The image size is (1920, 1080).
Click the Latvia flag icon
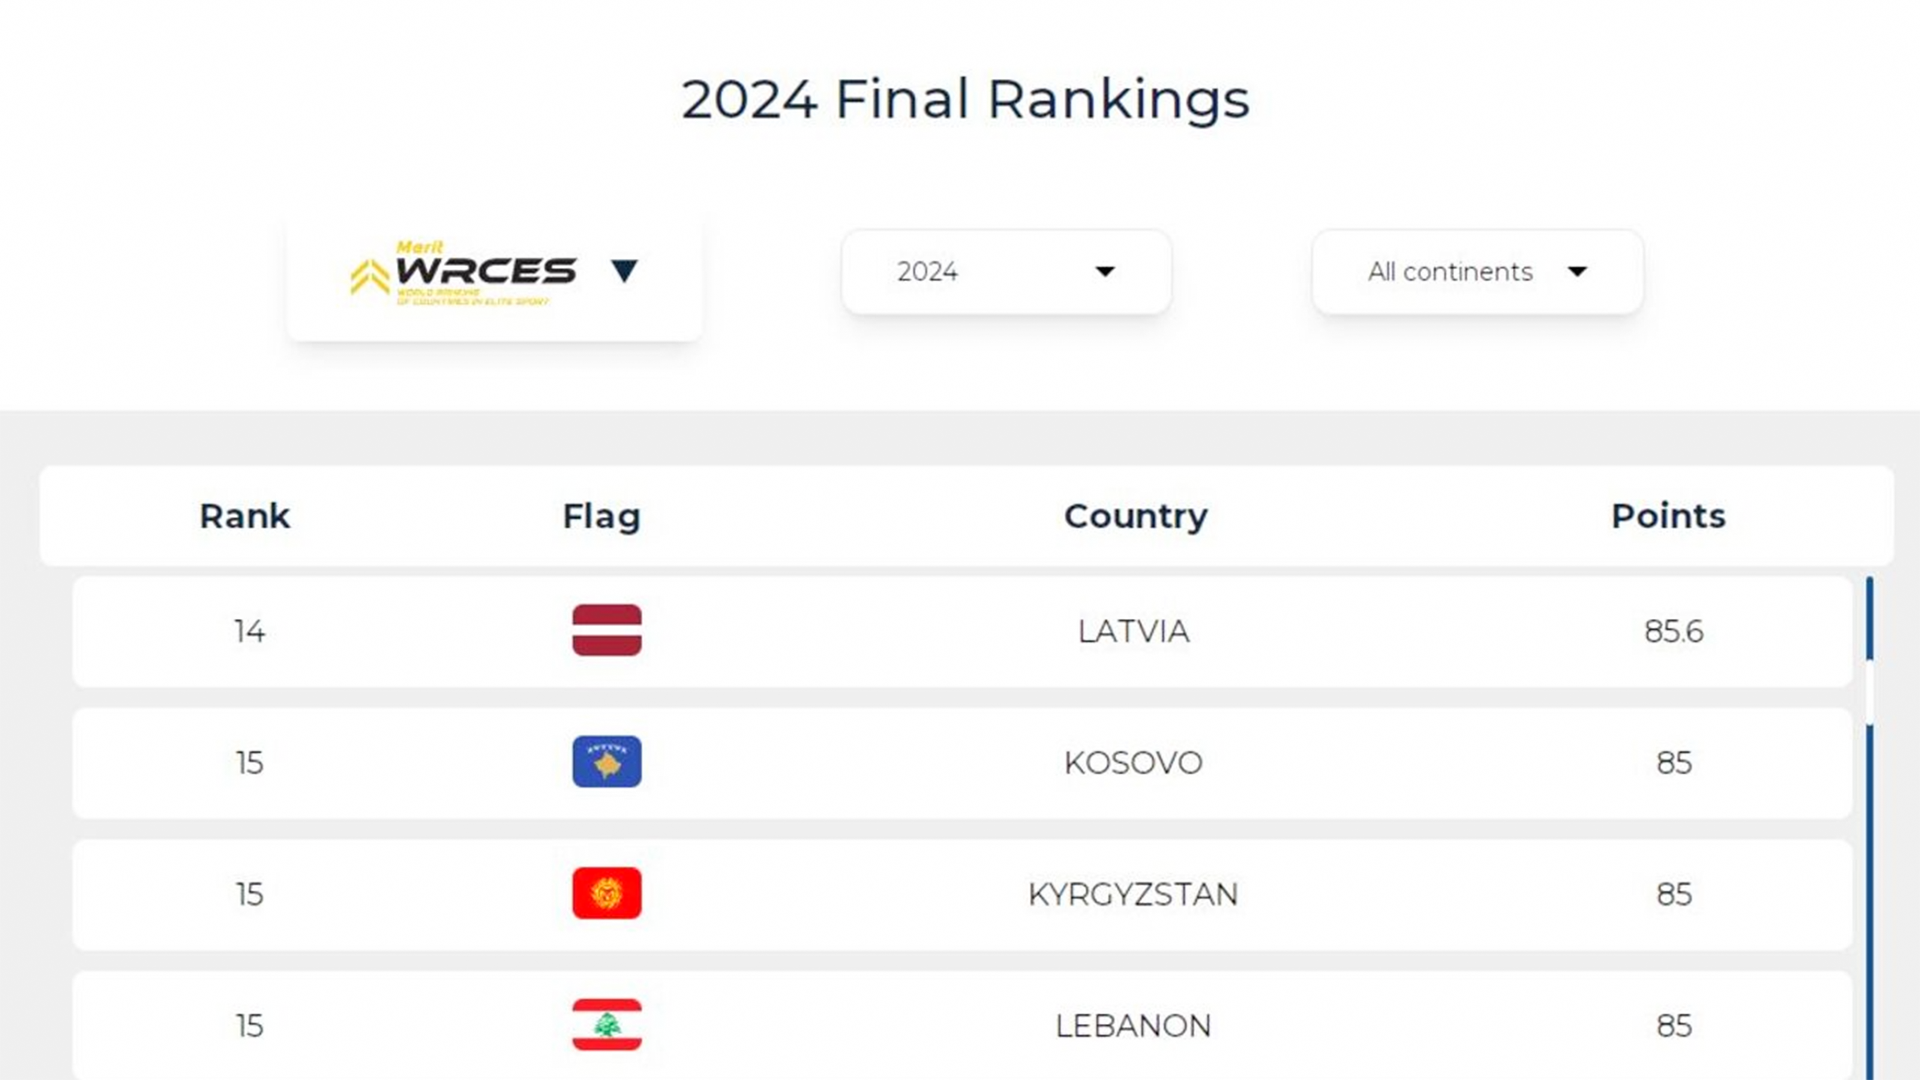click(606, 630)
